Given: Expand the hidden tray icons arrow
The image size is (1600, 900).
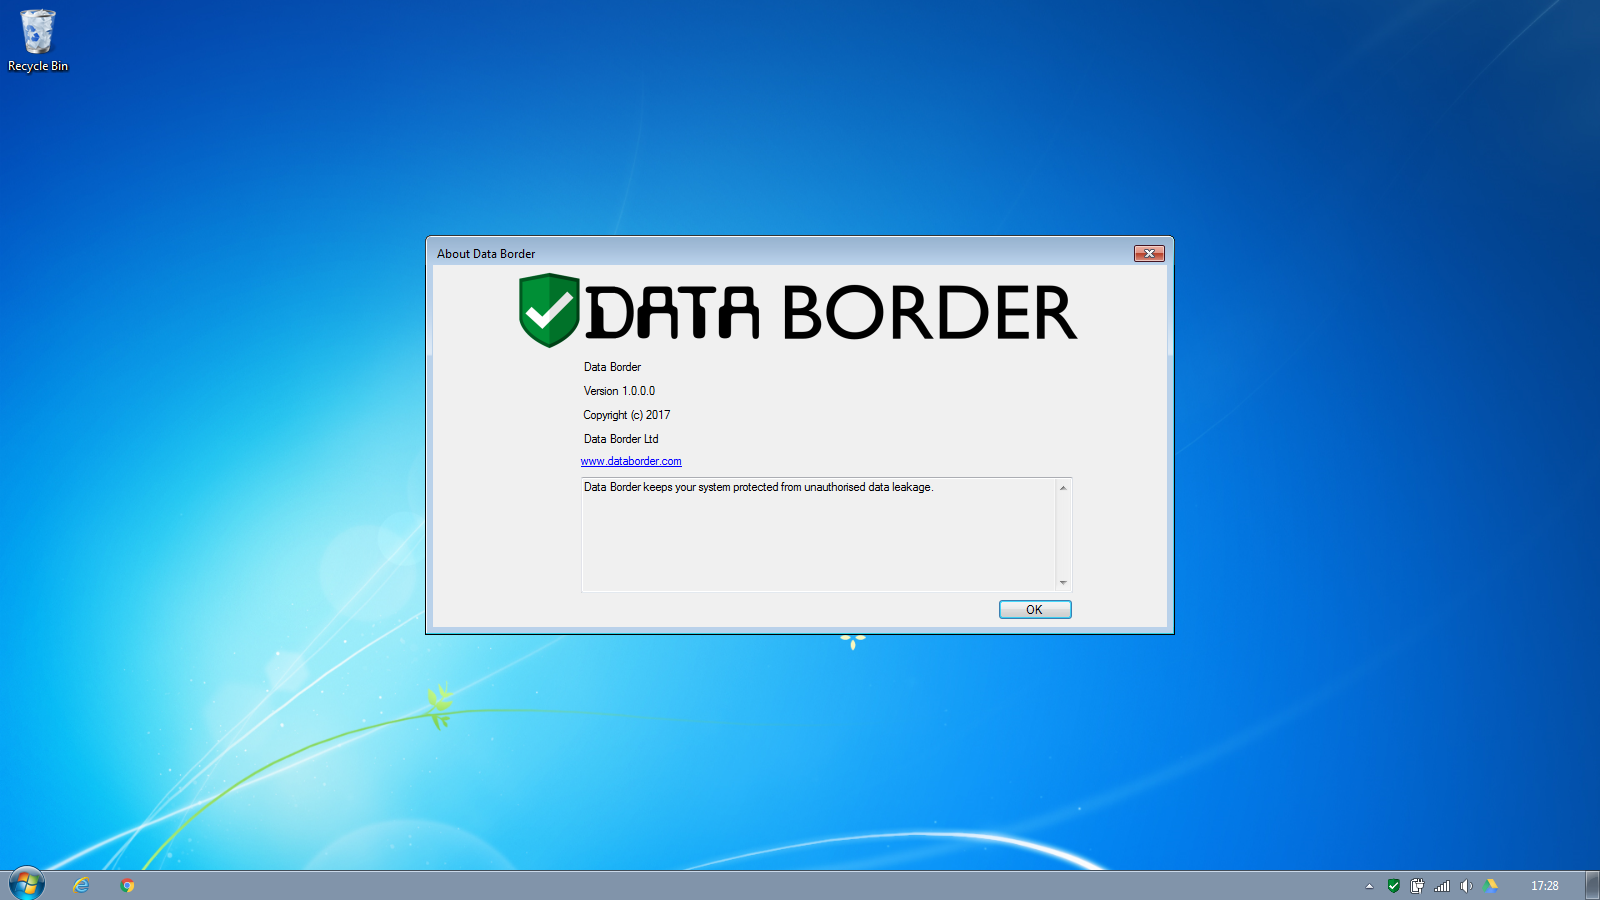Looking at the screenshot, I should coord(1369,886).
